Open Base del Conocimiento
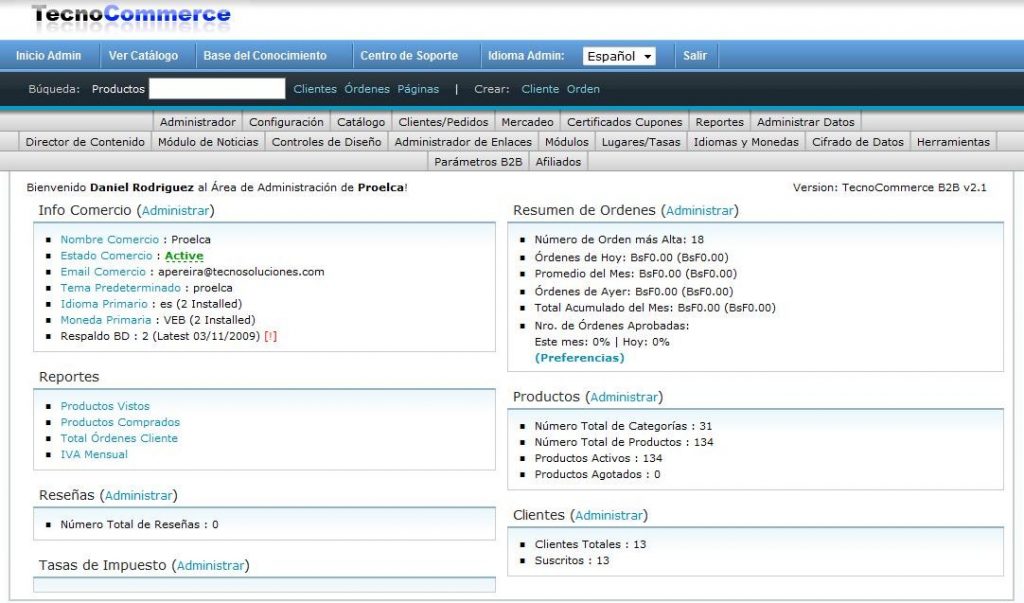The width and height of the screenshot is (1024, 603). [x=265, y=56]
